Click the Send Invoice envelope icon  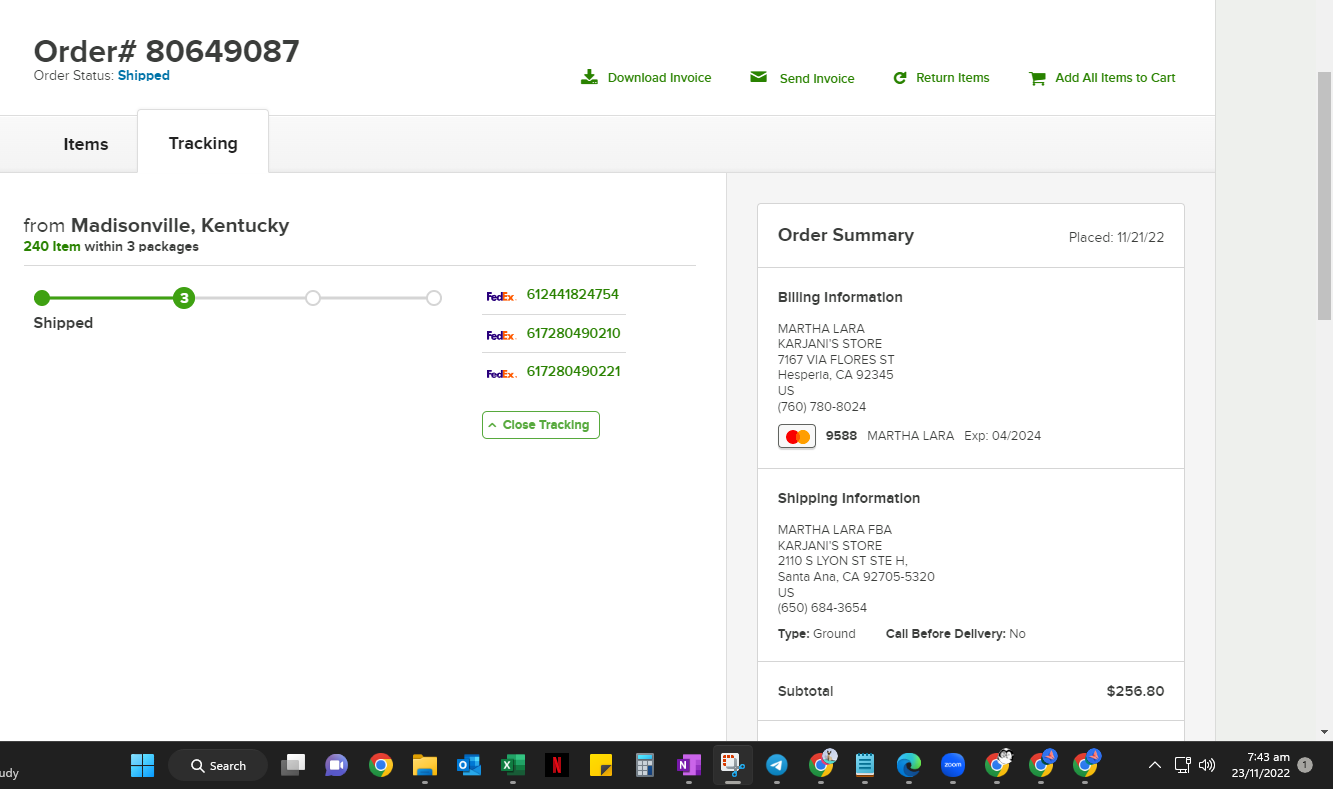pos(758,77)
